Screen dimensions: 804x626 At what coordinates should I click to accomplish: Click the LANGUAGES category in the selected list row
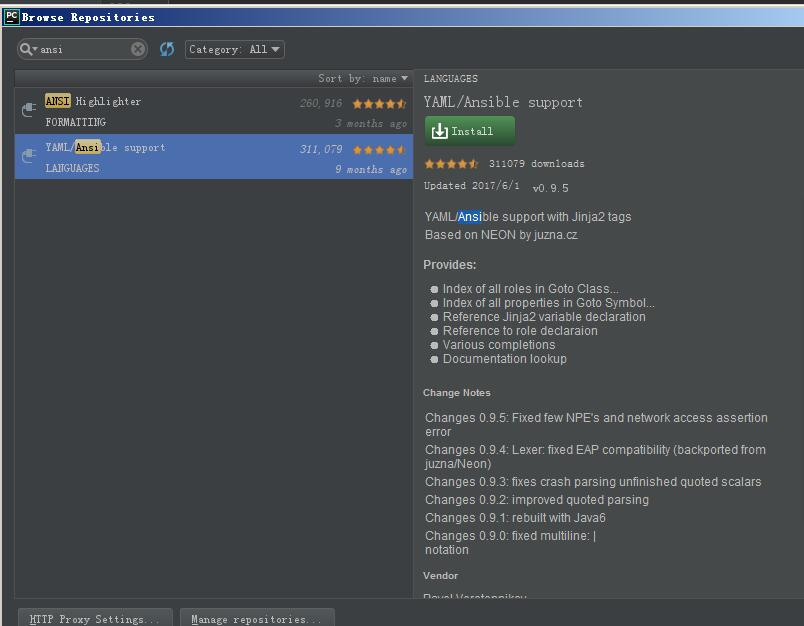pyautogui.click(x=72, y=168)
